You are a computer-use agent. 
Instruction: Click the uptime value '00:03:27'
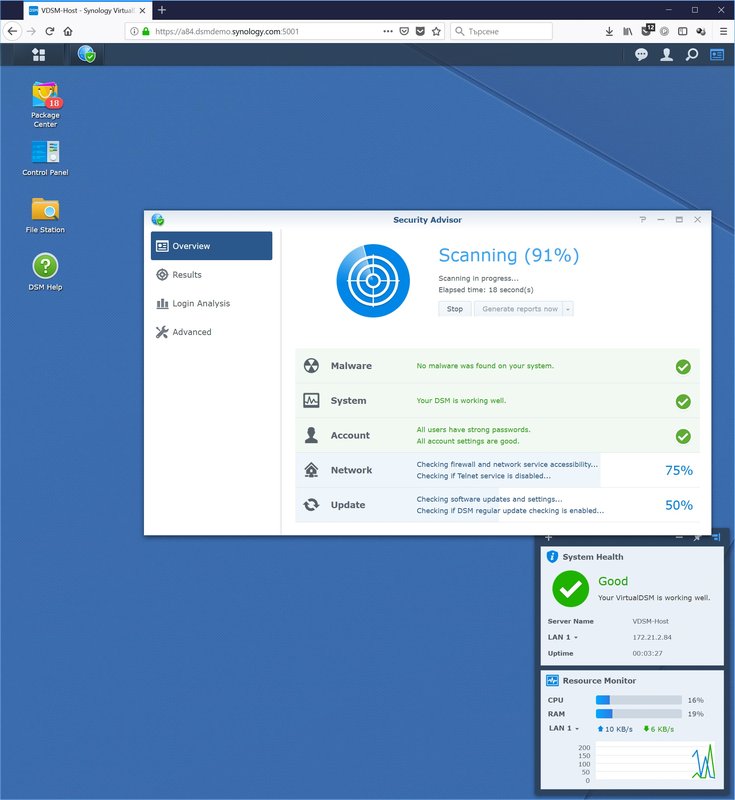pos(647,653)
